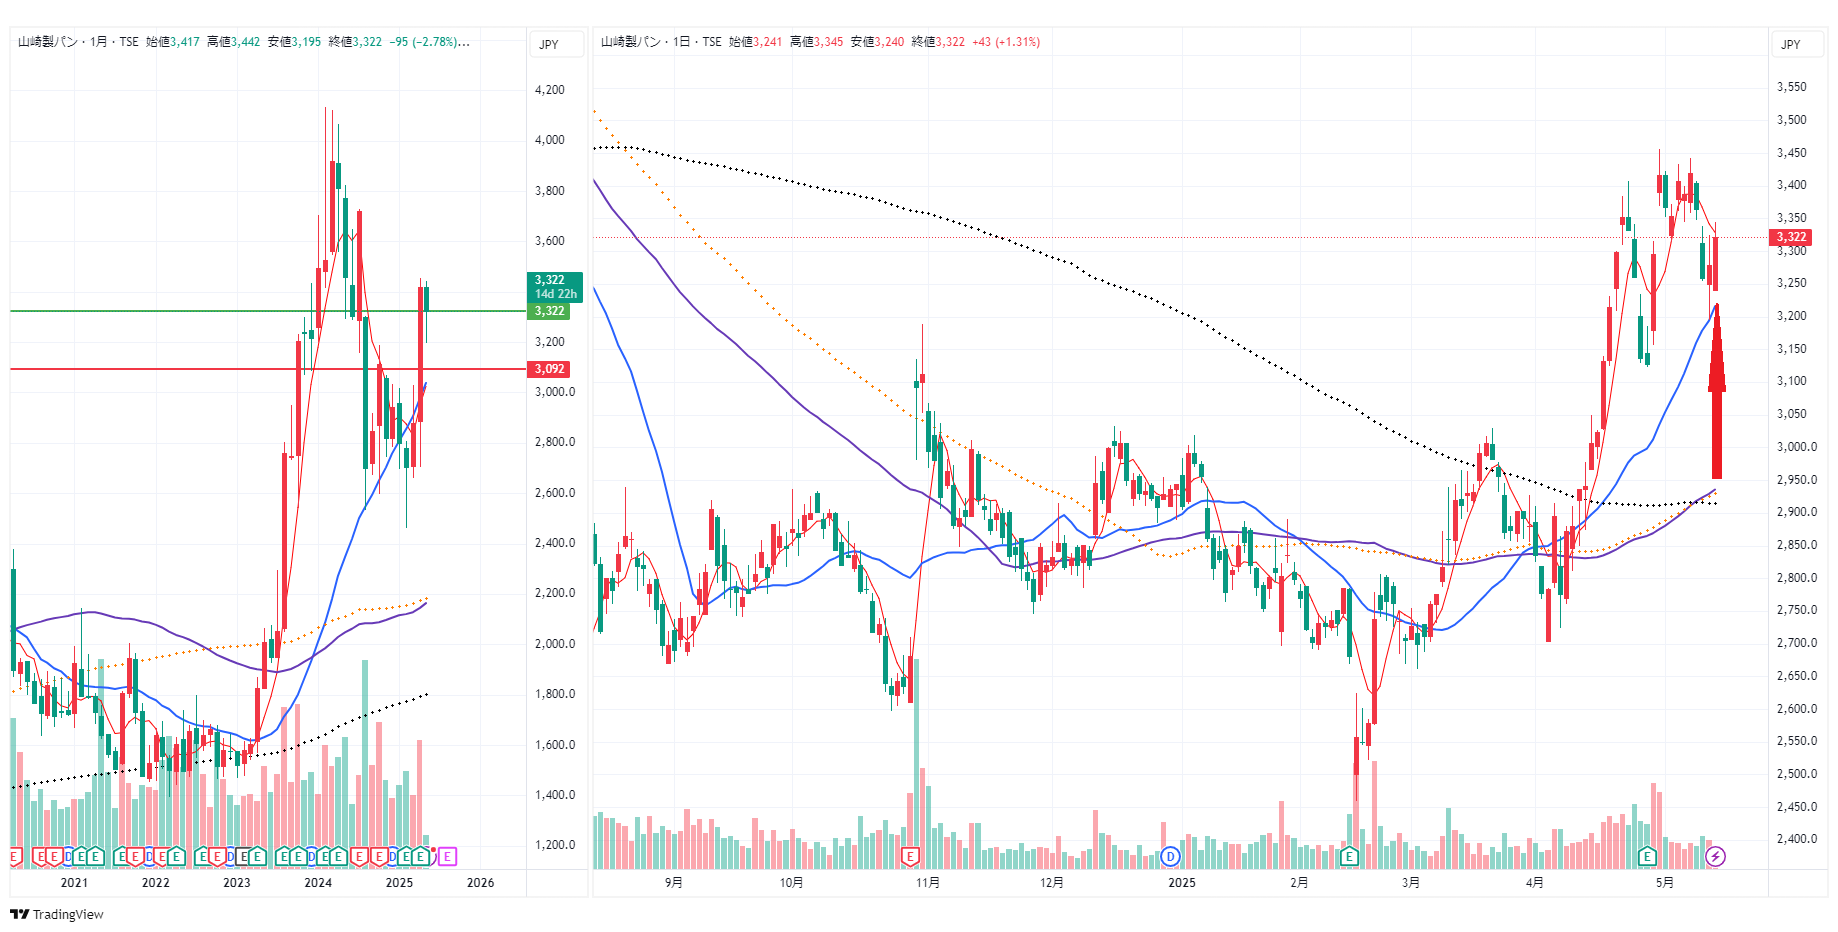
Task: Click 3,550 on daily price axis
Action: [x=1792, y=87]
